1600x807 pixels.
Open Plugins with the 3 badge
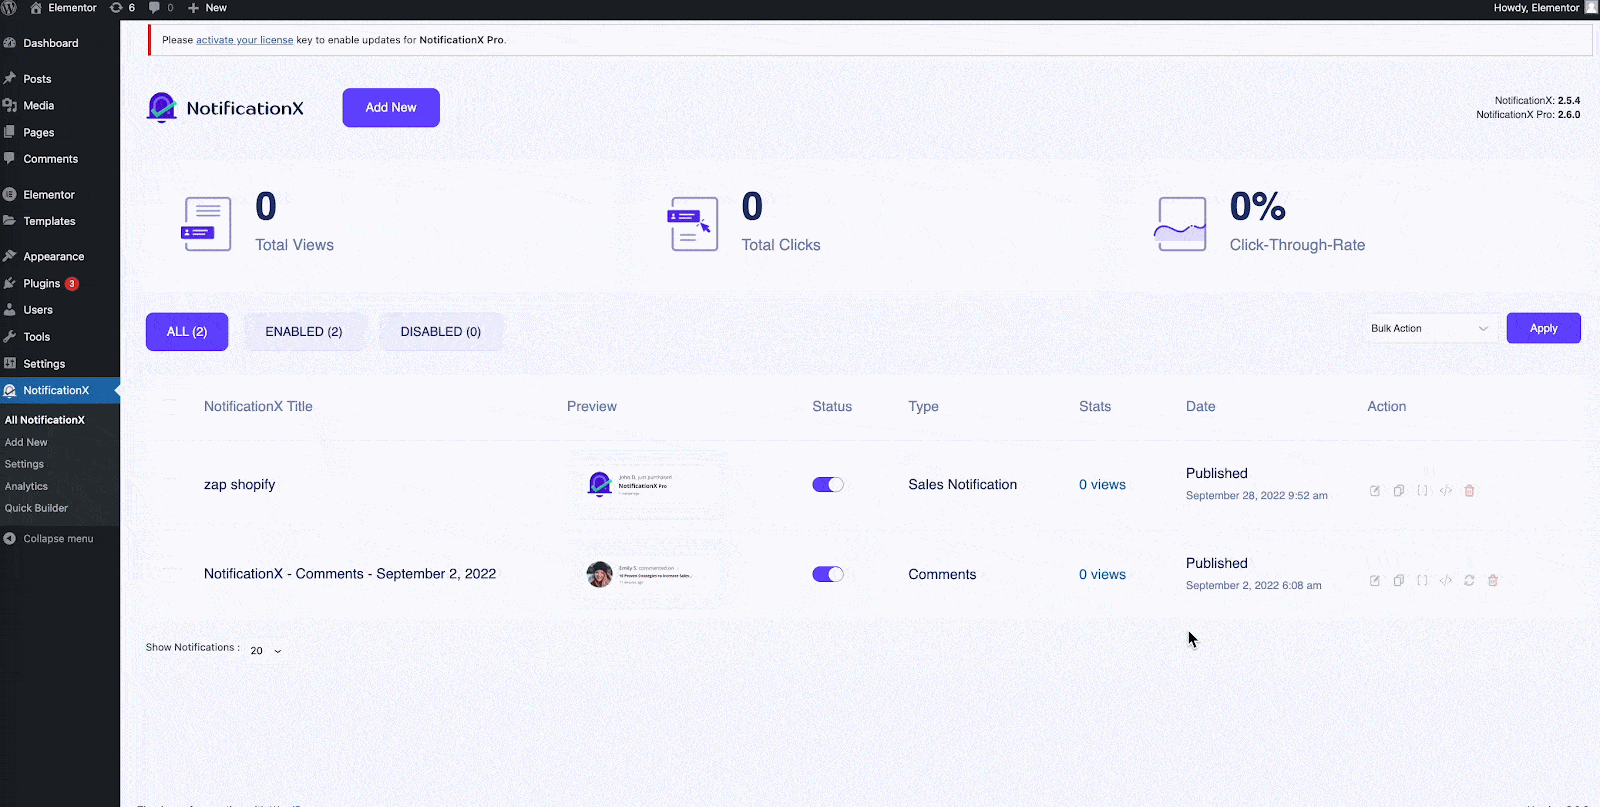(50, 284)
